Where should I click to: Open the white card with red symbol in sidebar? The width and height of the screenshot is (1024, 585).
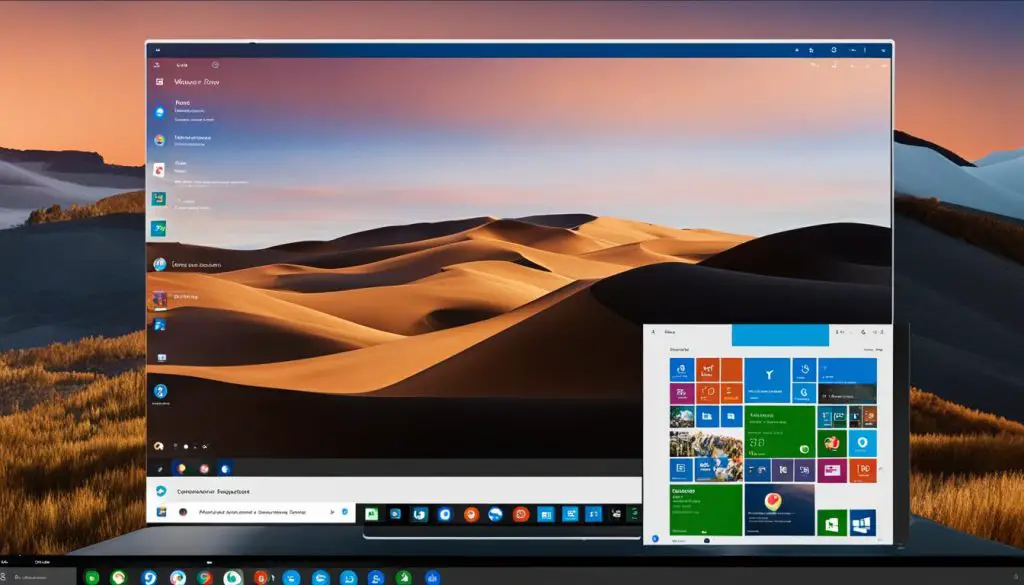[159, 170]
